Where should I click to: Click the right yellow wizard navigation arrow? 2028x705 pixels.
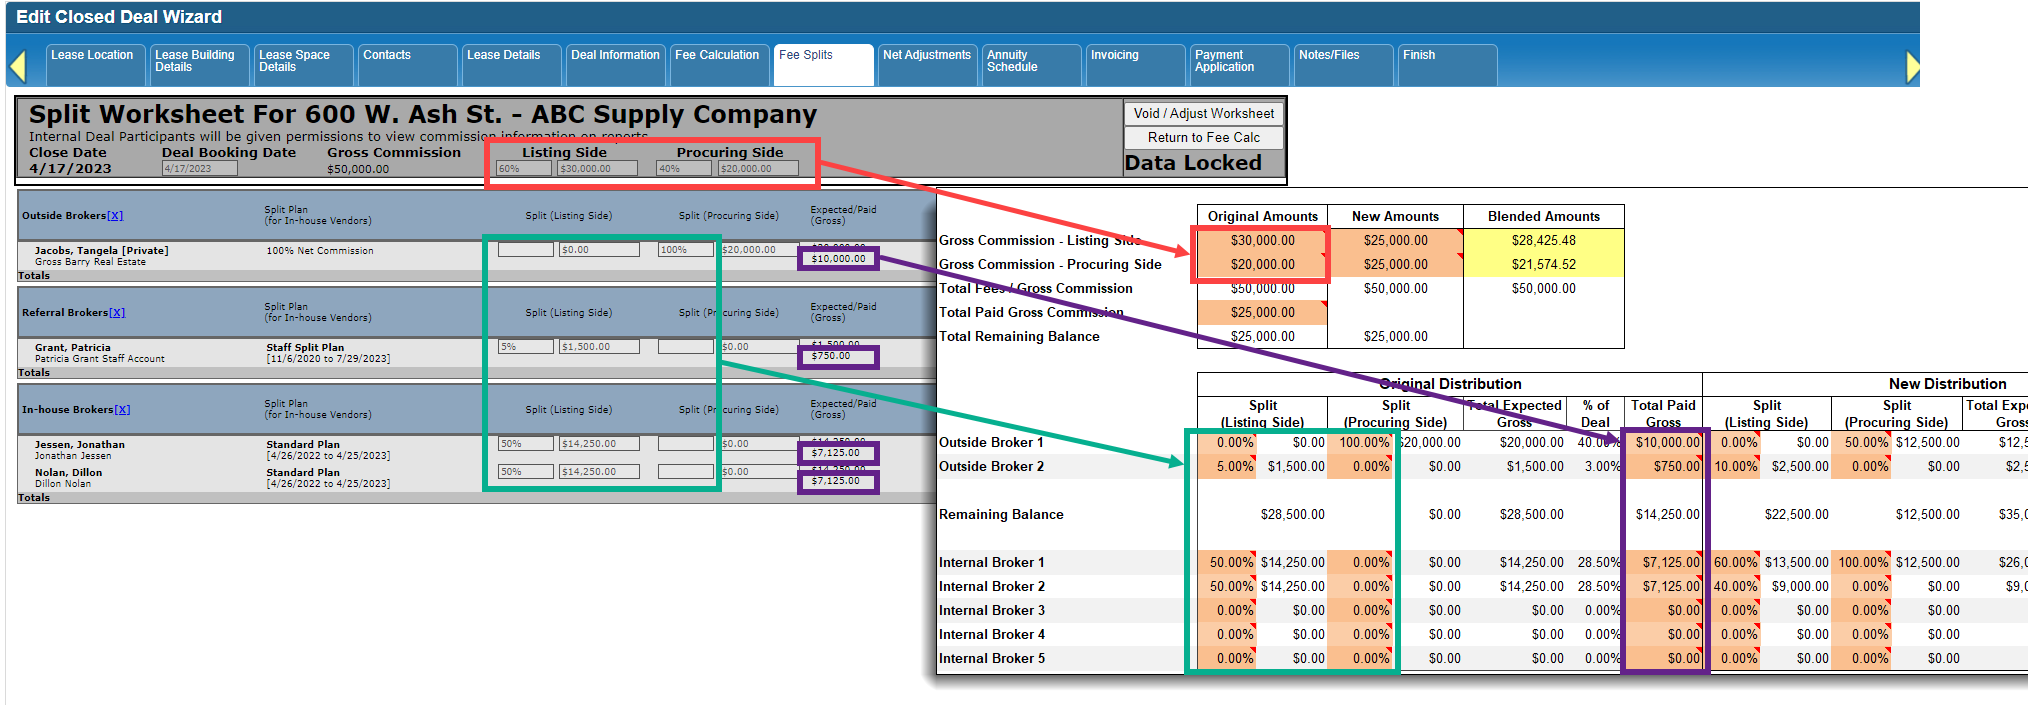click(x=1912, y=67)
